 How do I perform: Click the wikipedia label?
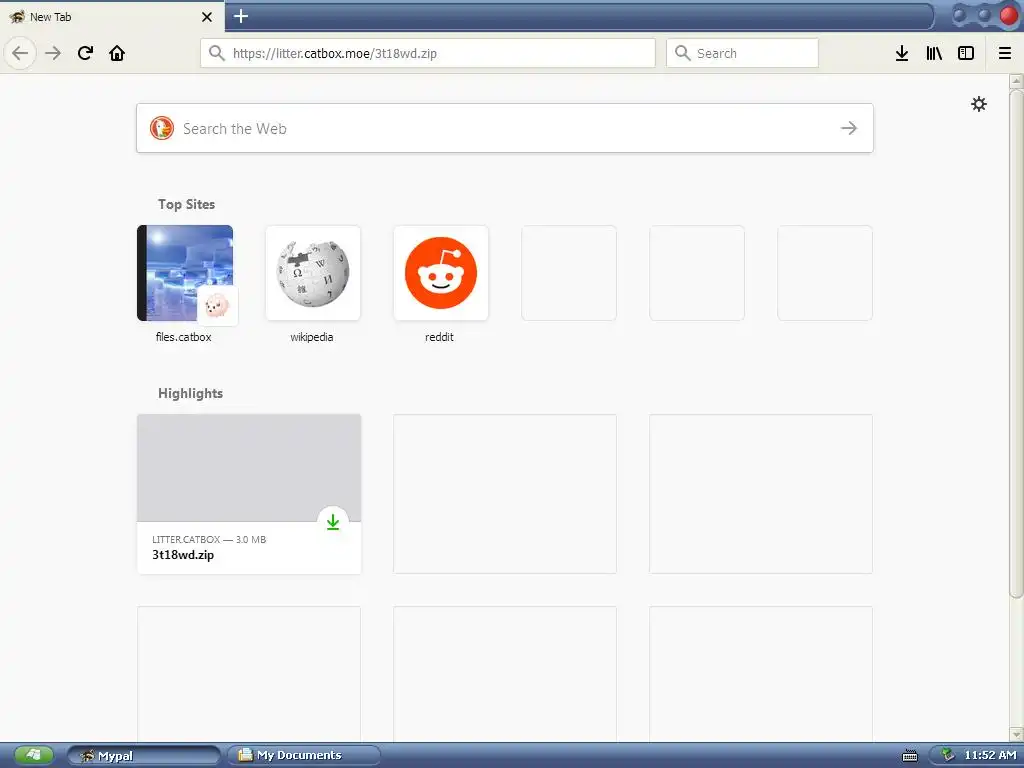[x=312, y=337]
